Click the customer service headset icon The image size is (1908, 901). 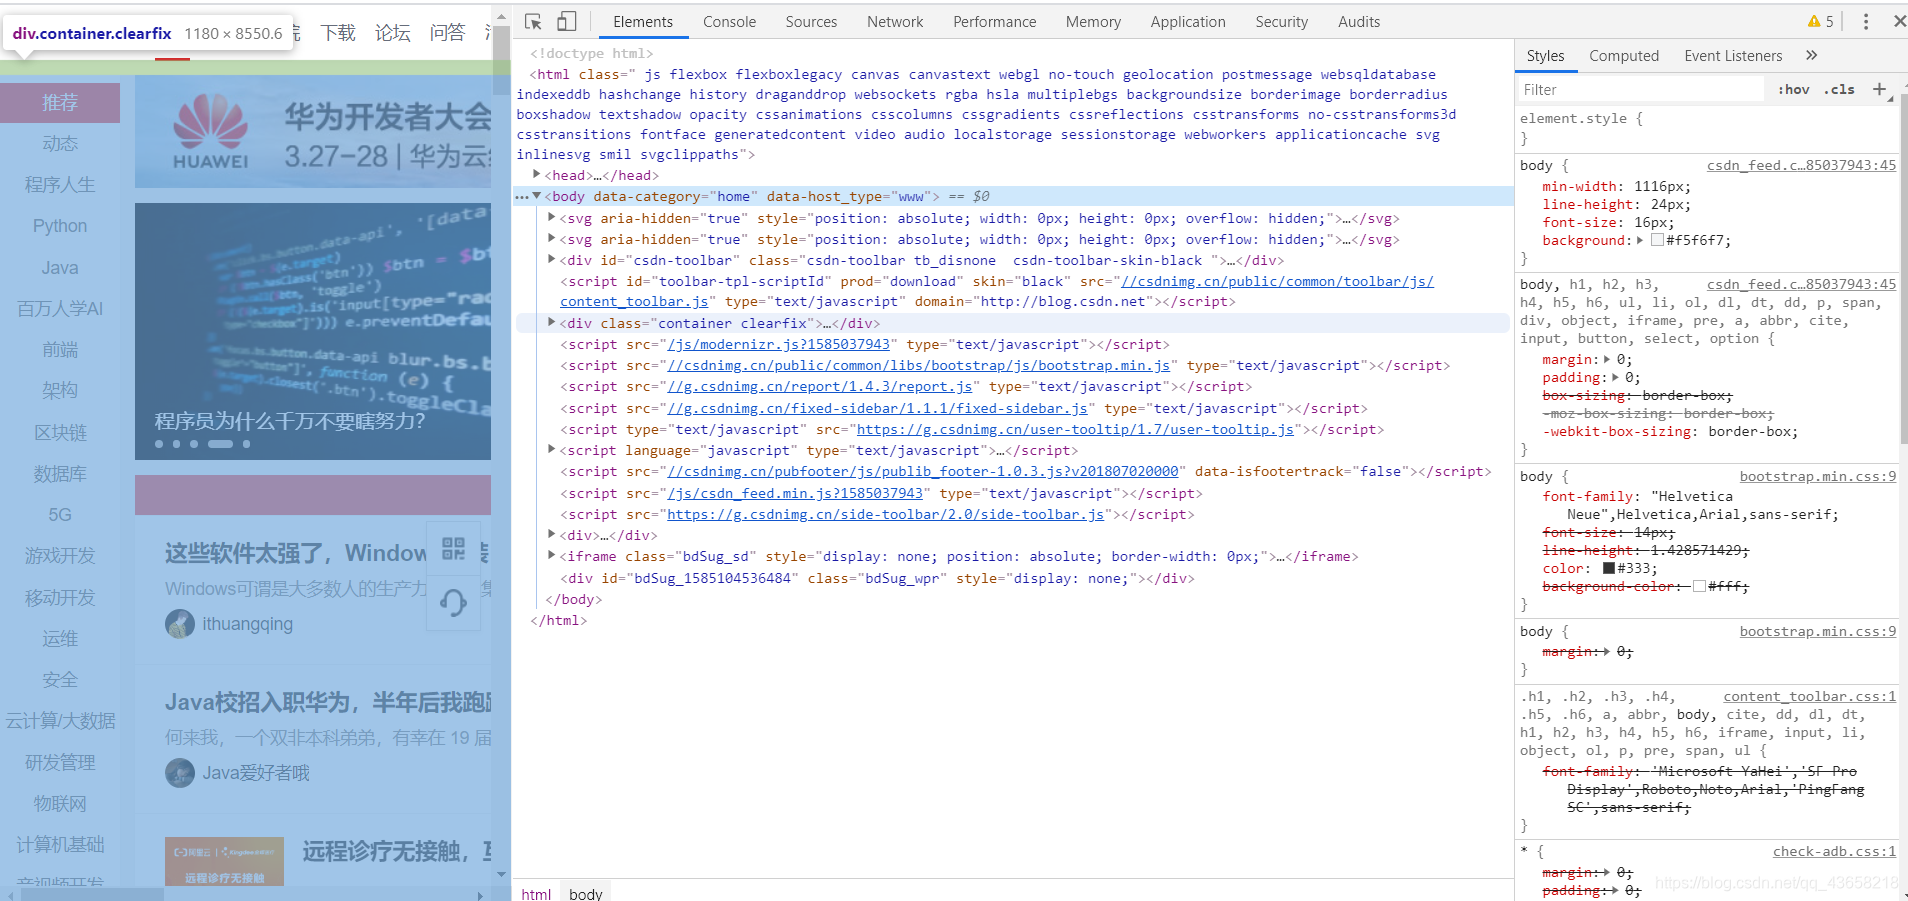(453, 602)
